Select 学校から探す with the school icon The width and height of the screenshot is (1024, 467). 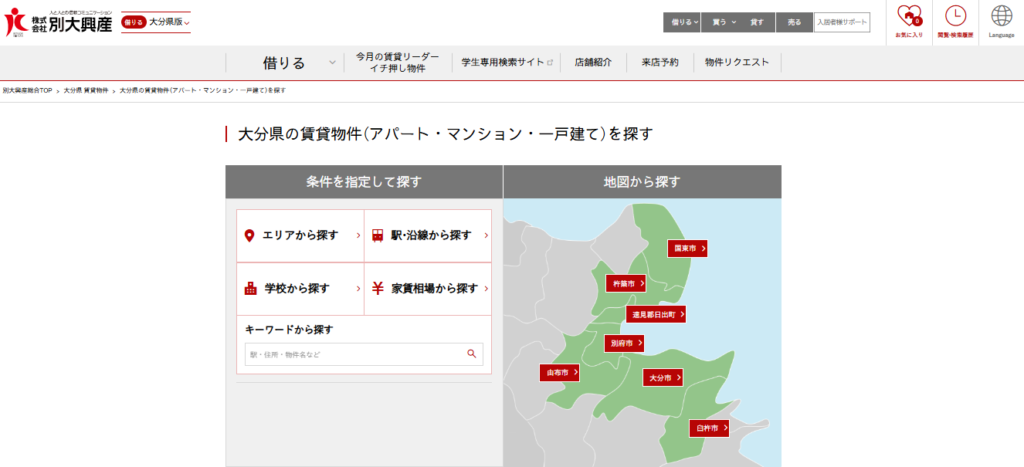coord(300,289)
